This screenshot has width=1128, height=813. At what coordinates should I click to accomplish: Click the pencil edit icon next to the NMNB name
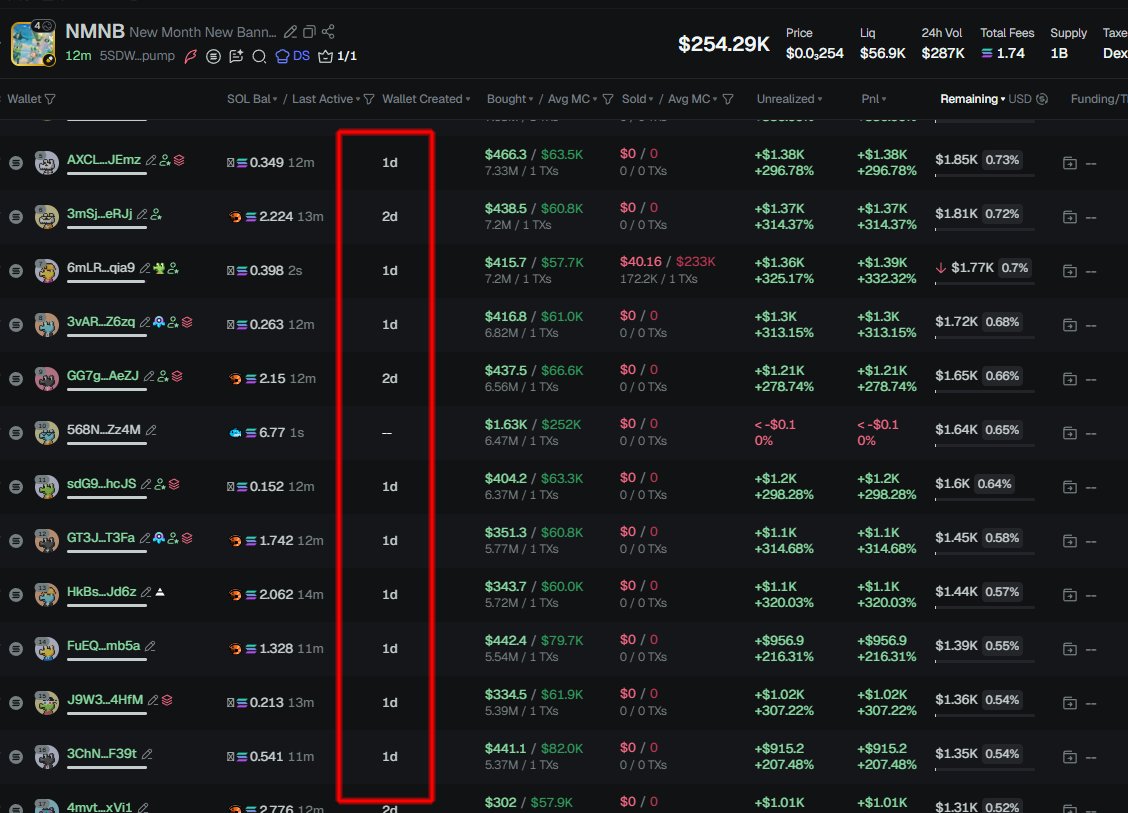tap(291, 32)
